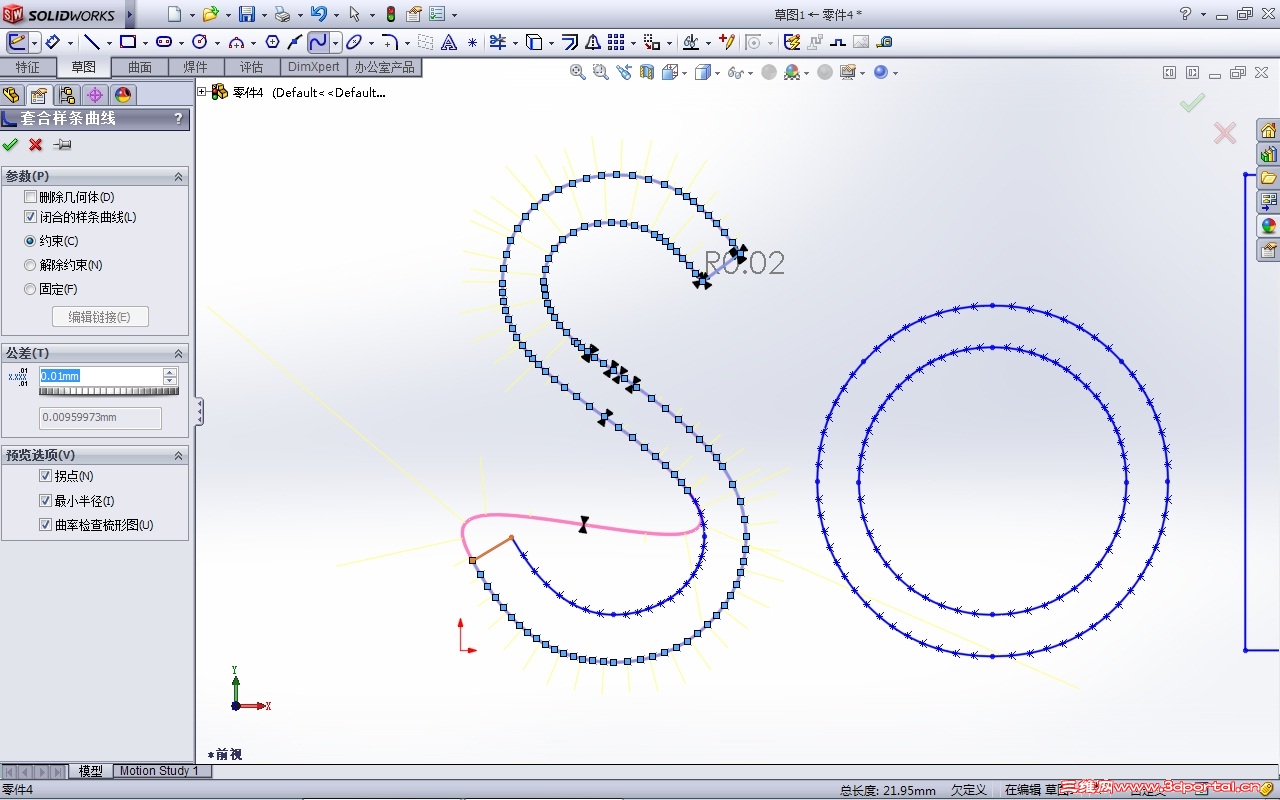This screenshot has height=800, width=1280.
Task: Select the Ellipse sketch tool
Action: tap(353, 42)
